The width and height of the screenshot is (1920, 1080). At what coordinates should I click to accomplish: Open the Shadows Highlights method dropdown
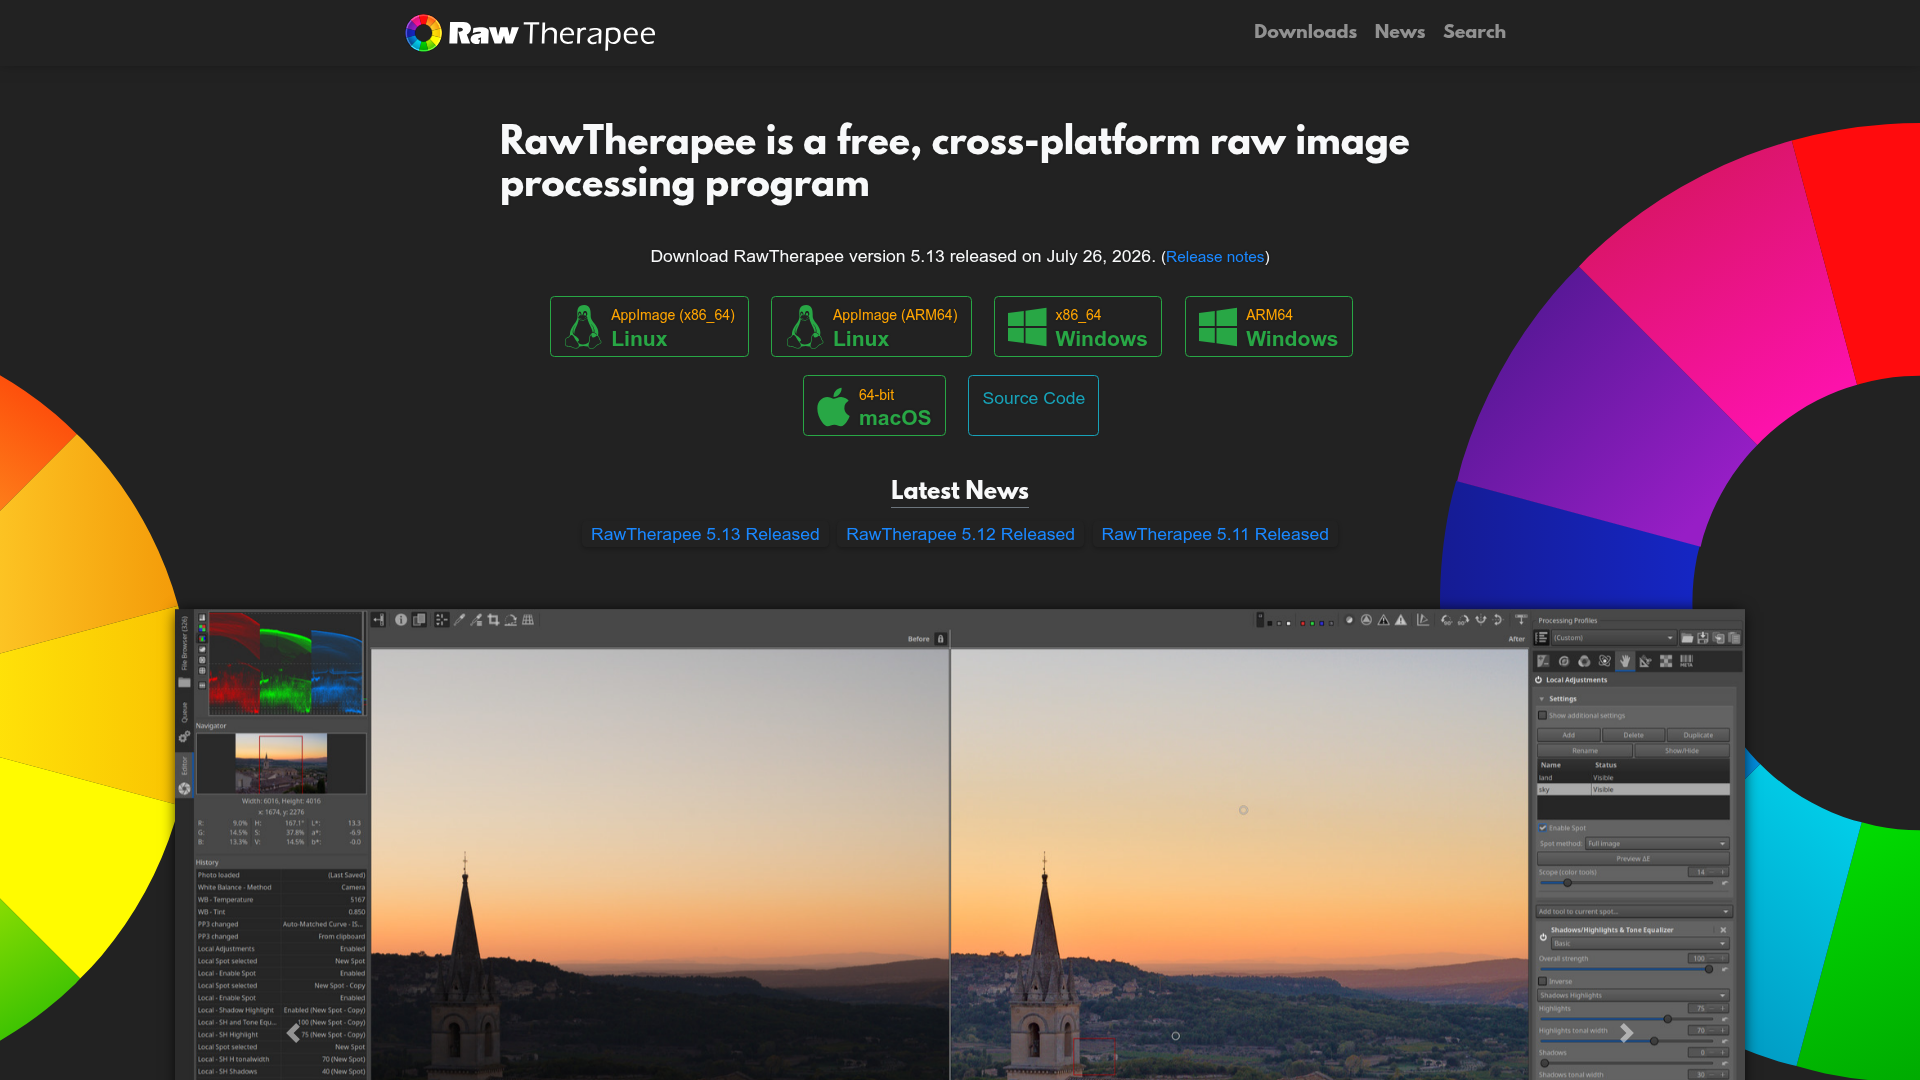(x=1633, y=995)
